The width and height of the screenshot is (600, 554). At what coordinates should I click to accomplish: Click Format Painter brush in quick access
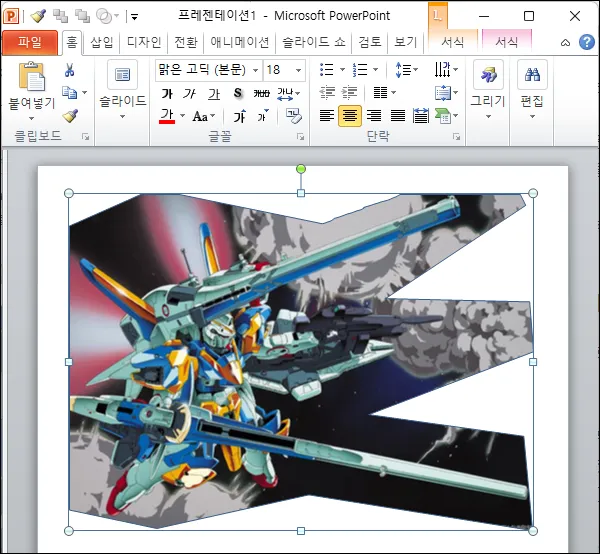(x=38, y=16)
